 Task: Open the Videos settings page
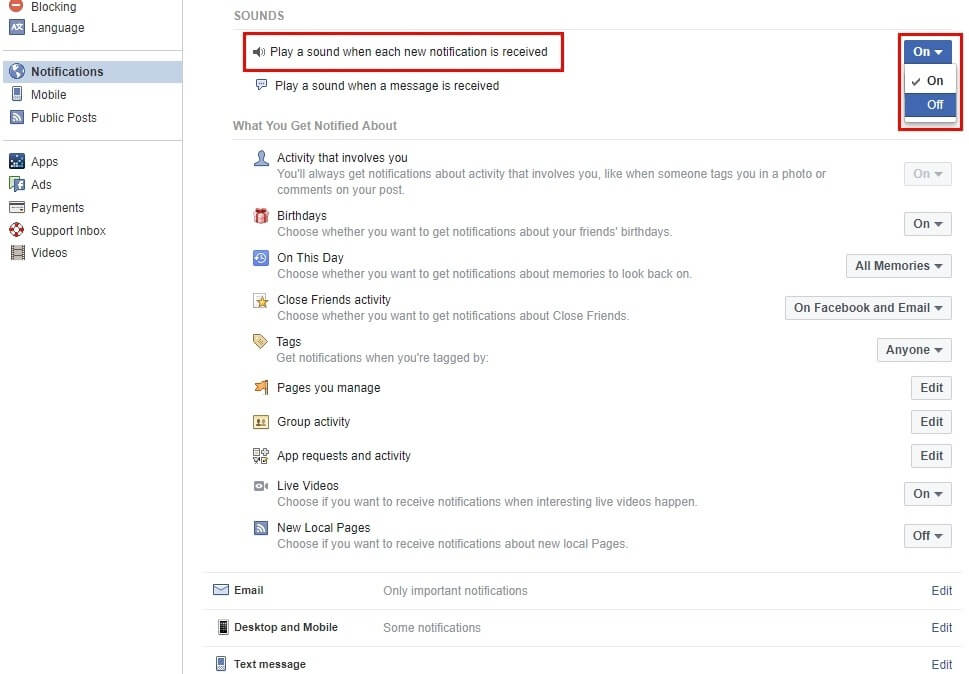coord(49,252)
